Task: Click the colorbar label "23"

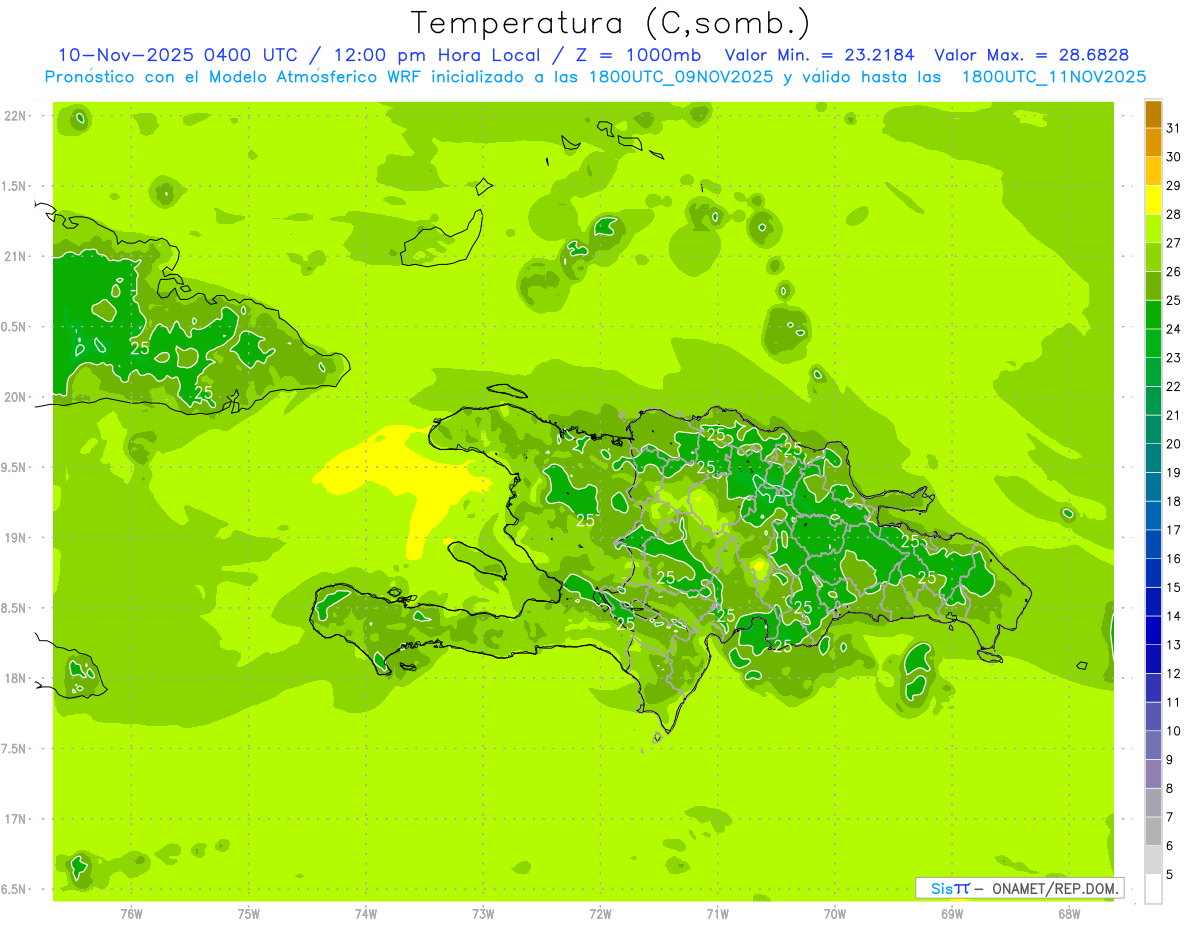Action: click(1174, 358)
